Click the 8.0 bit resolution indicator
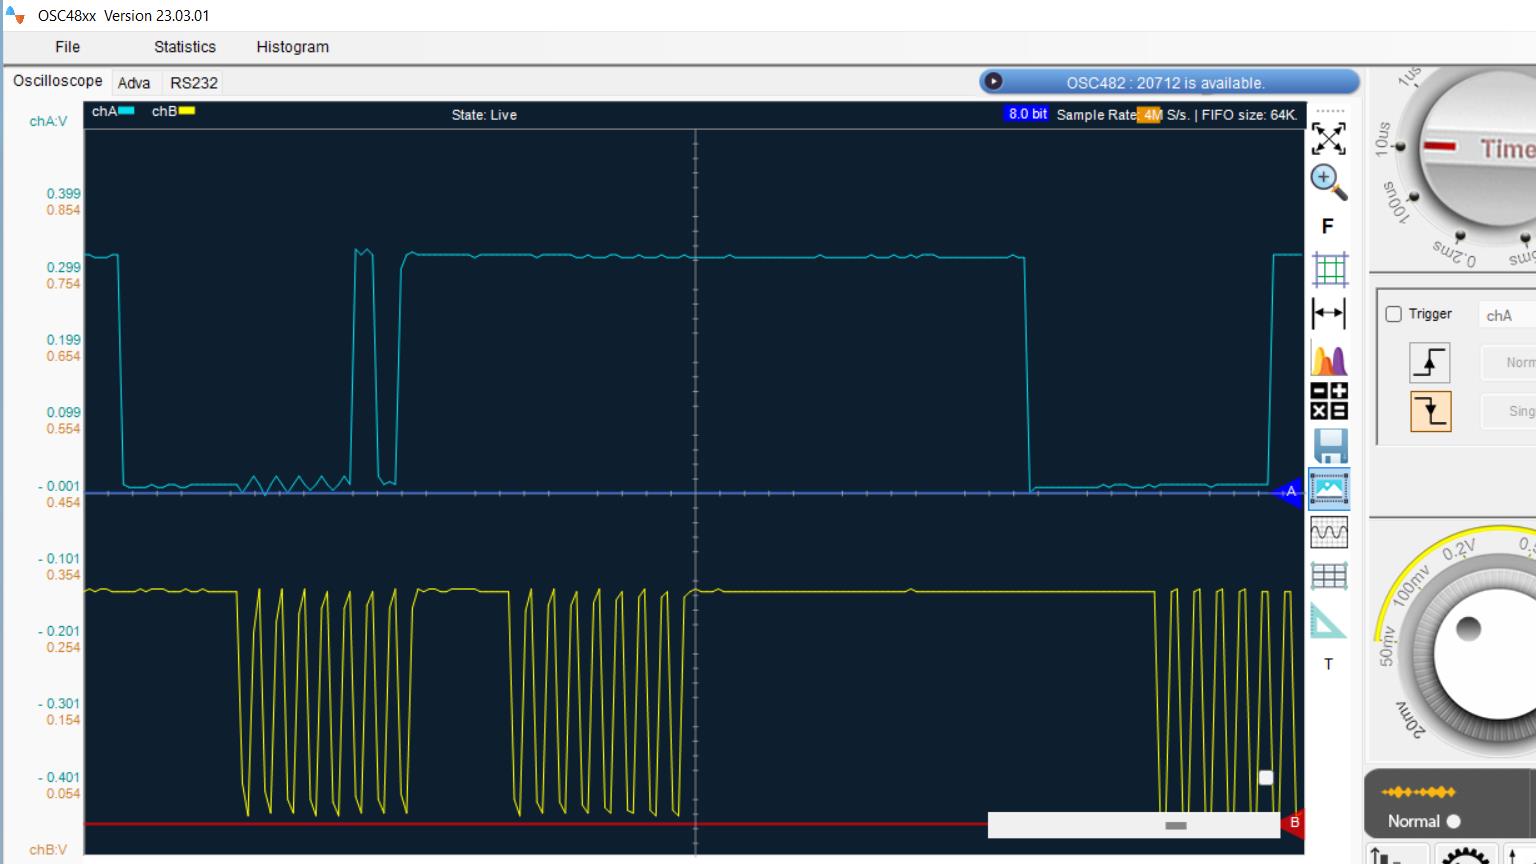The image size is (1536, 864). 1028,114
